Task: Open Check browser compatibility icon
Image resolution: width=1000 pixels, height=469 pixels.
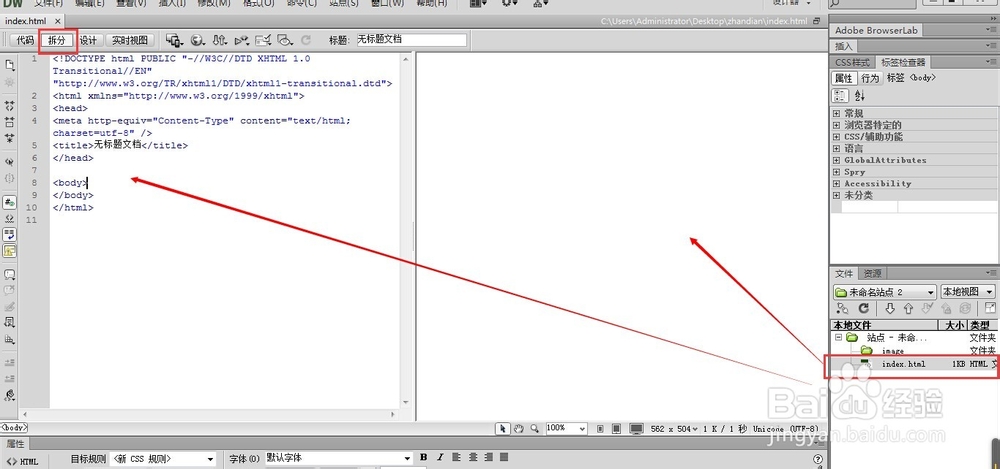Action: 263,40
